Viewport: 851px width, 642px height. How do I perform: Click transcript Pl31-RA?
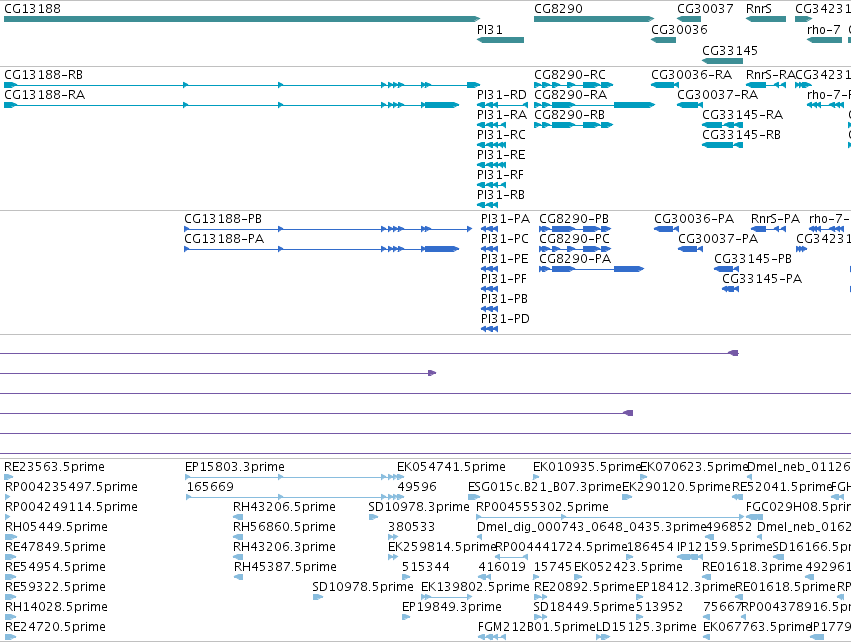tap(492, 125)
